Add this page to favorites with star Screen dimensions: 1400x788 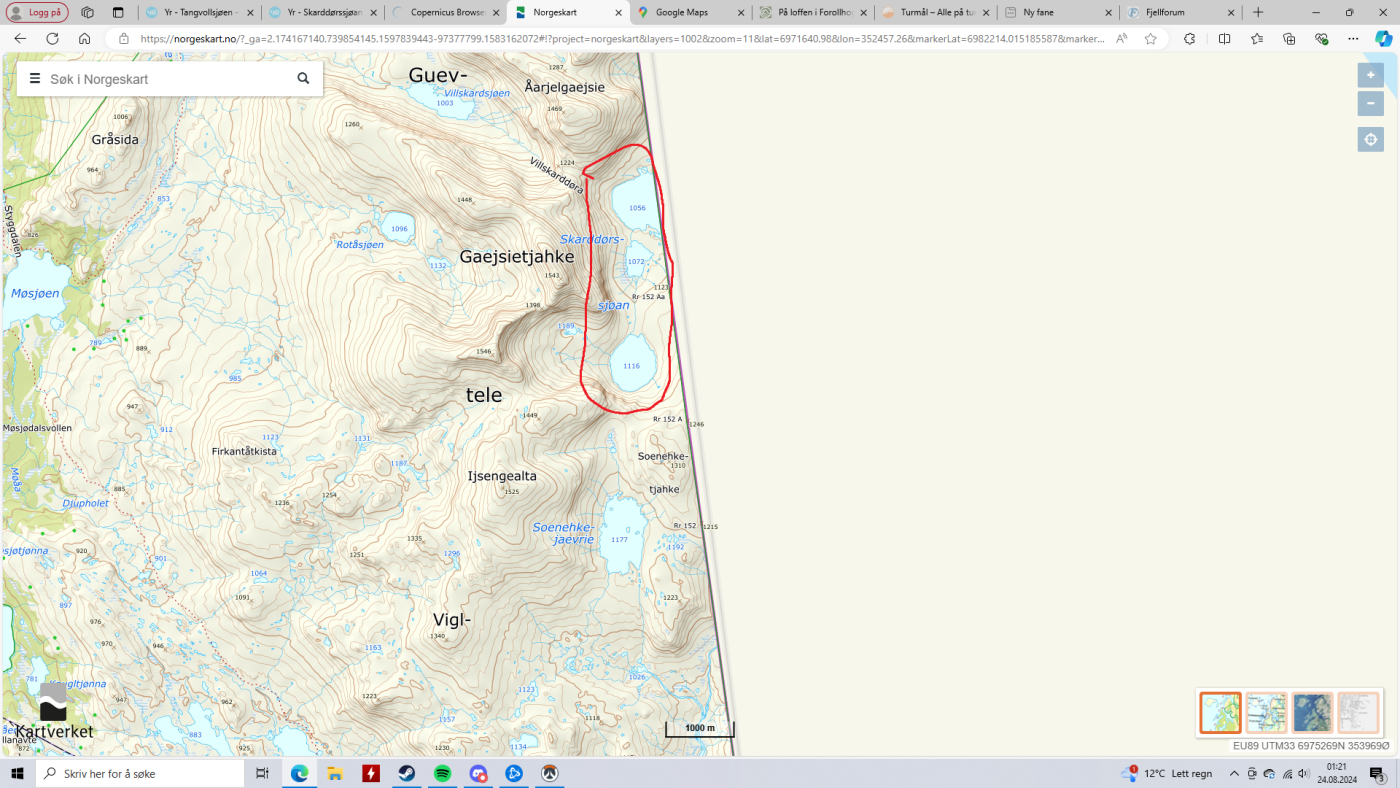point(1151,39)
